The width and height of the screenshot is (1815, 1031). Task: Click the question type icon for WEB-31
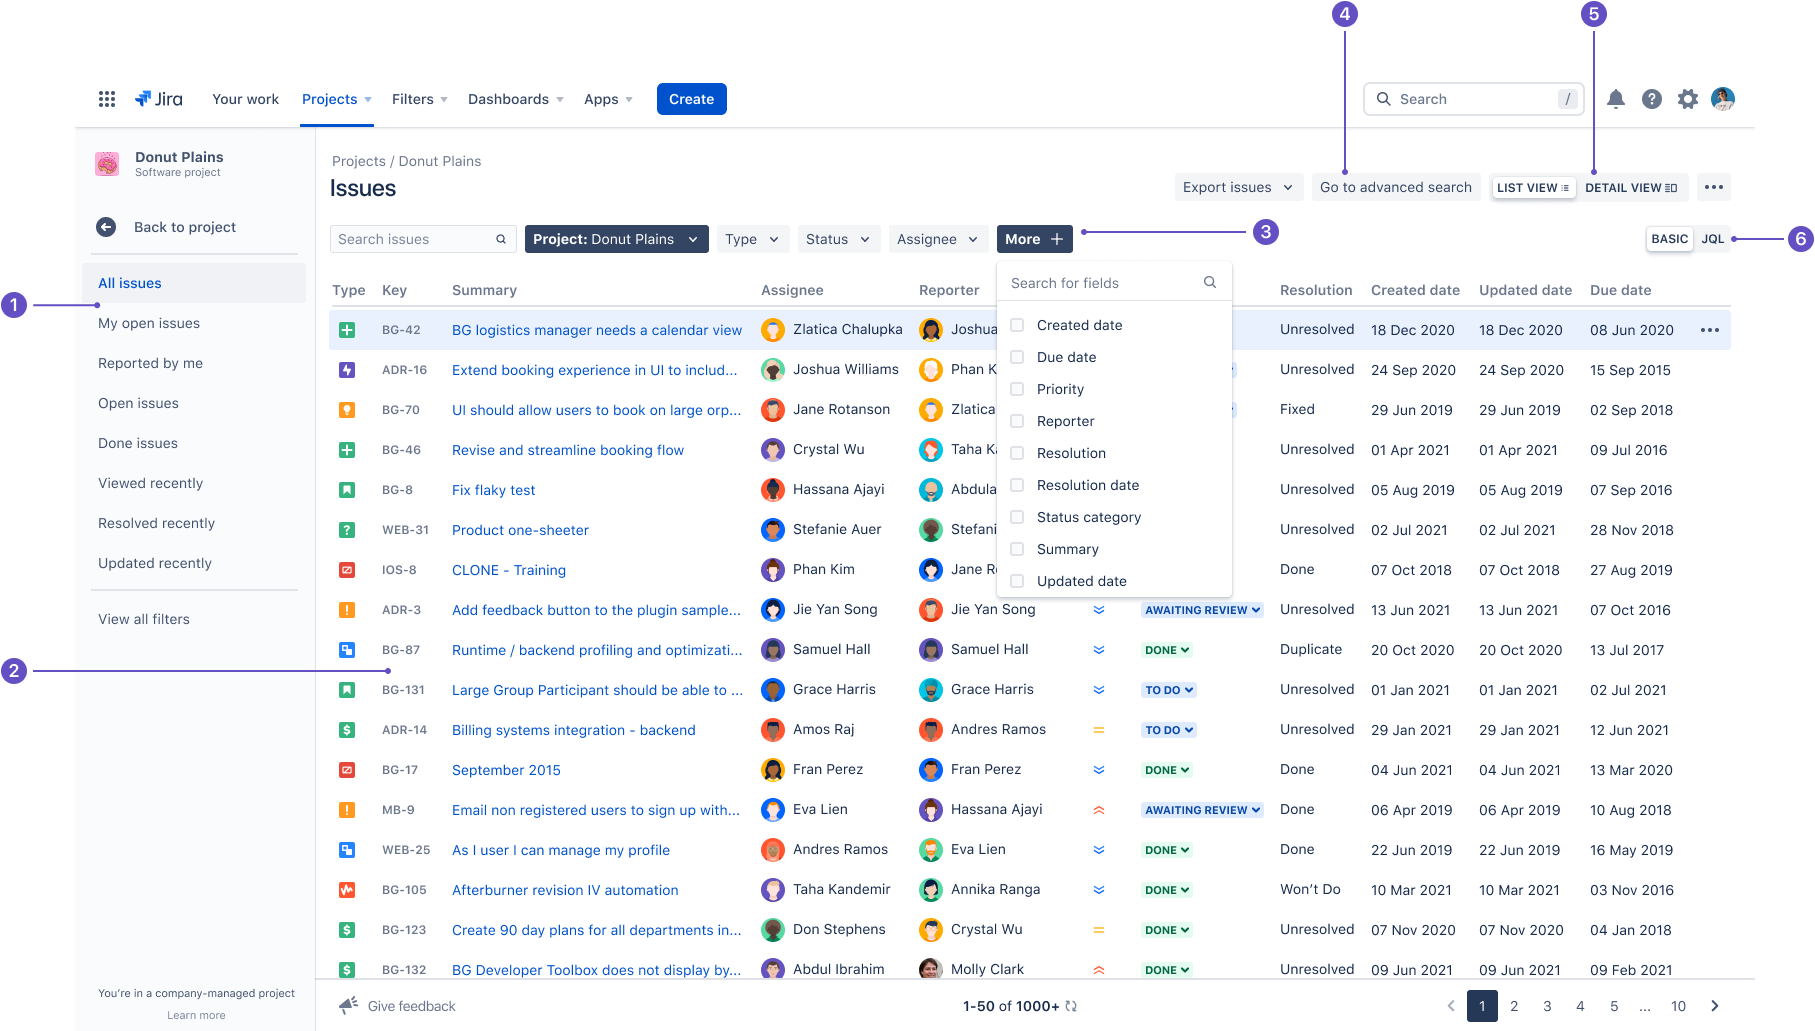coord(347,530)
